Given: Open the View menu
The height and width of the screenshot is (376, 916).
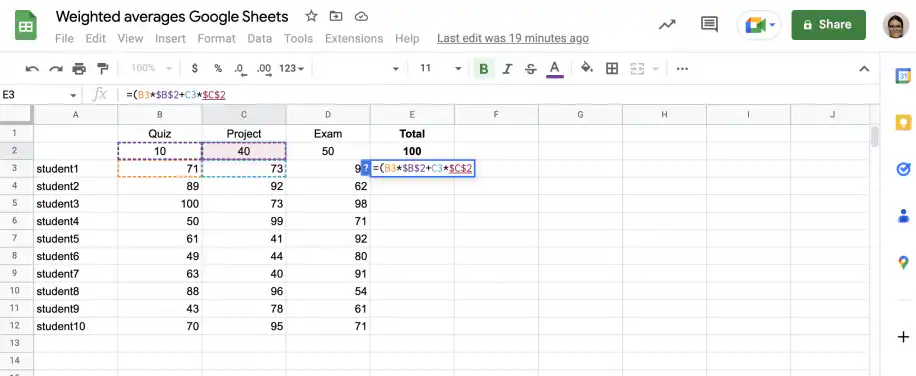Looking at the screenshot, I should [x=130, y=39].
